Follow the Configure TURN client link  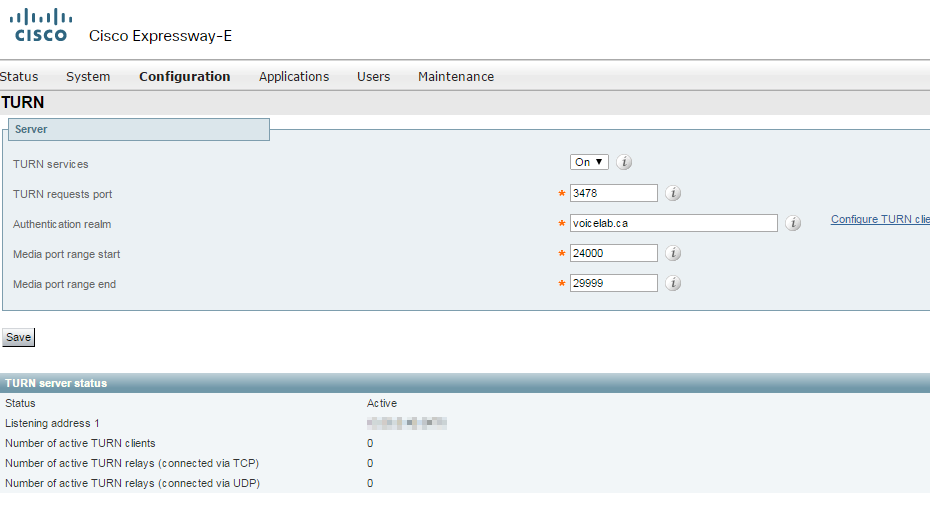880,219
